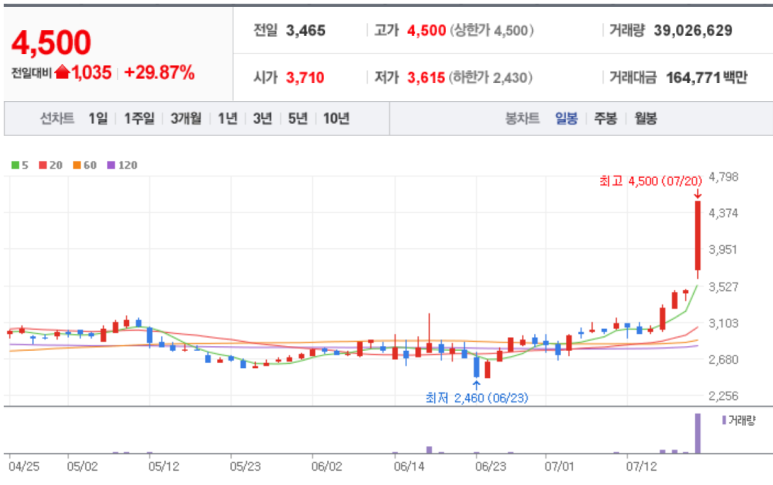The height and width of the screenshot is (485, 773).
Task: Click the 전일대비 label
Action: point(32,73)
